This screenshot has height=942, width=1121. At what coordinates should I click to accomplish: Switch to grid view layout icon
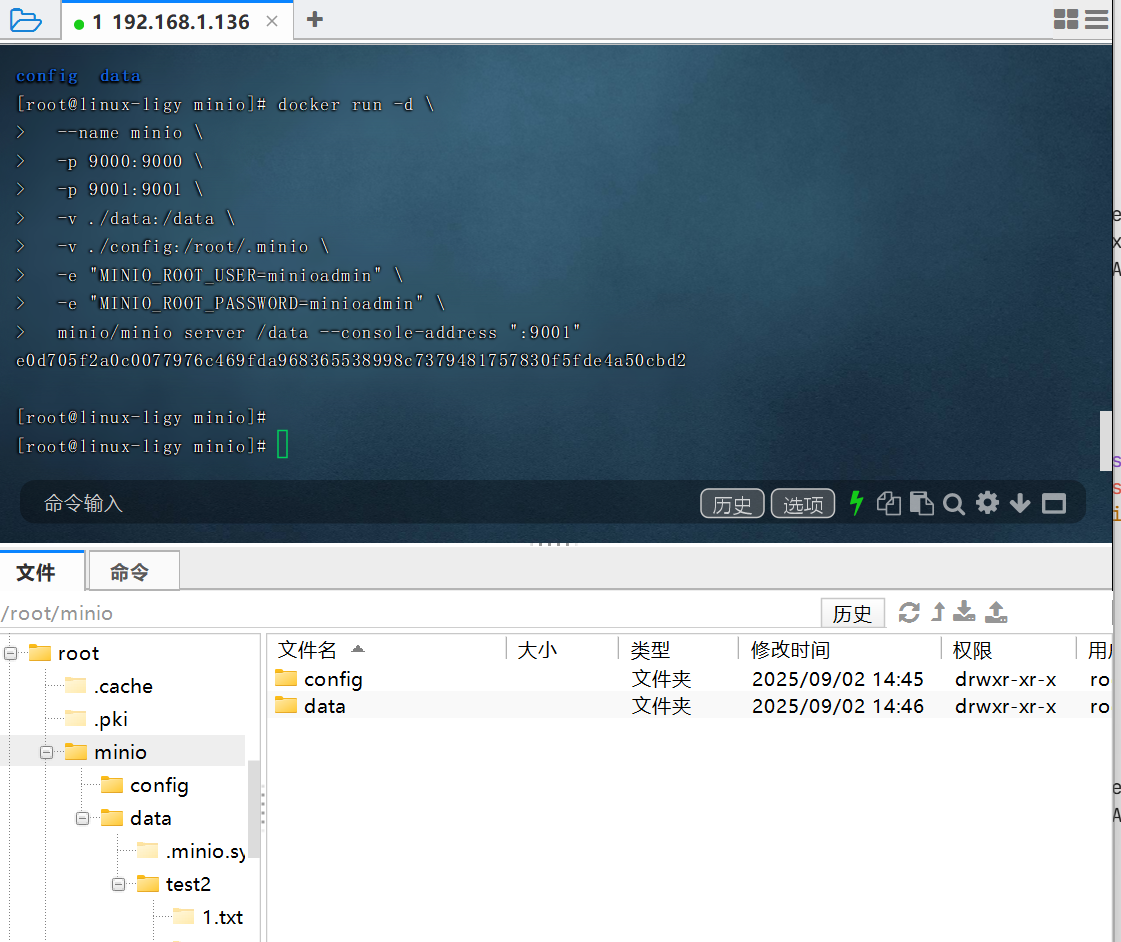pyautogui.click(x=1065, y=19)
